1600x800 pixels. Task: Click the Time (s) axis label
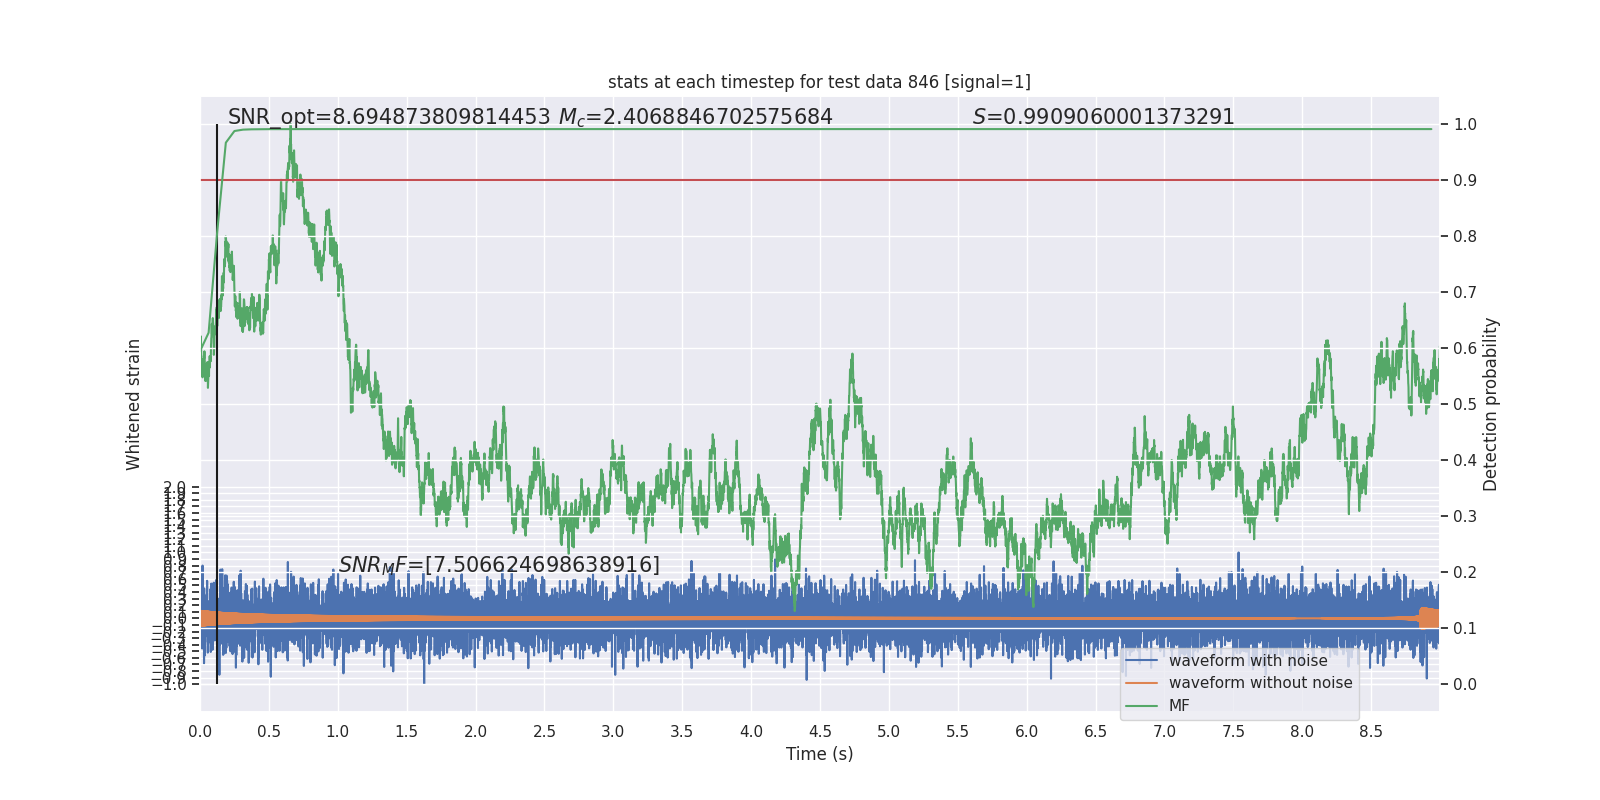pos(820,754)
